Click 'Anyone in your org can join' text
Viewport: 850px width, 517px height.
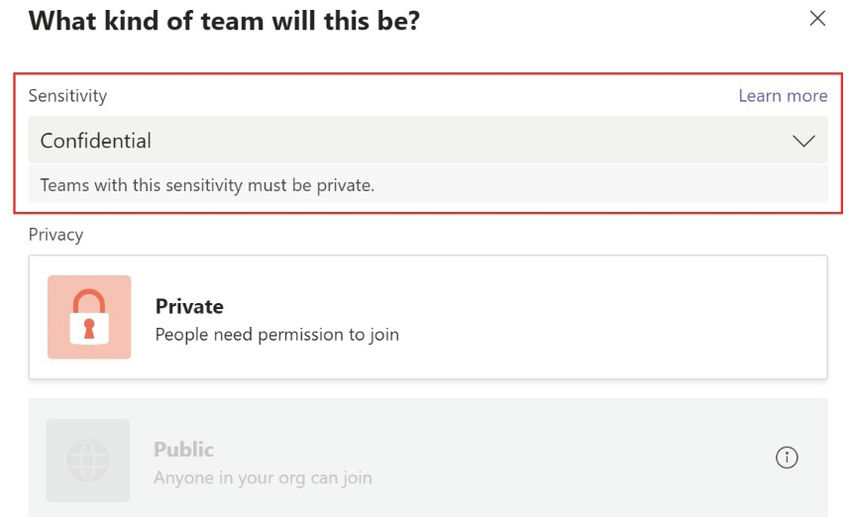point(263,478)
